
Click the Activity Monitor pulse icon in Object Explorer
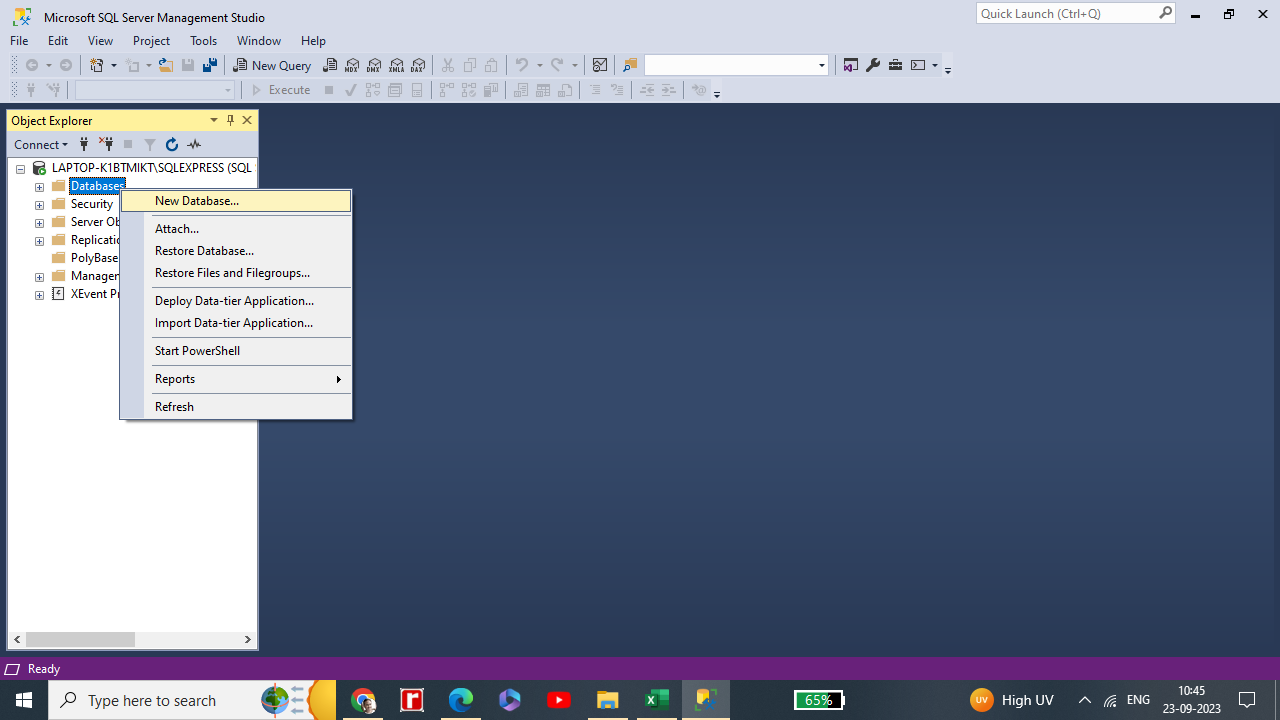click(194, 144)
